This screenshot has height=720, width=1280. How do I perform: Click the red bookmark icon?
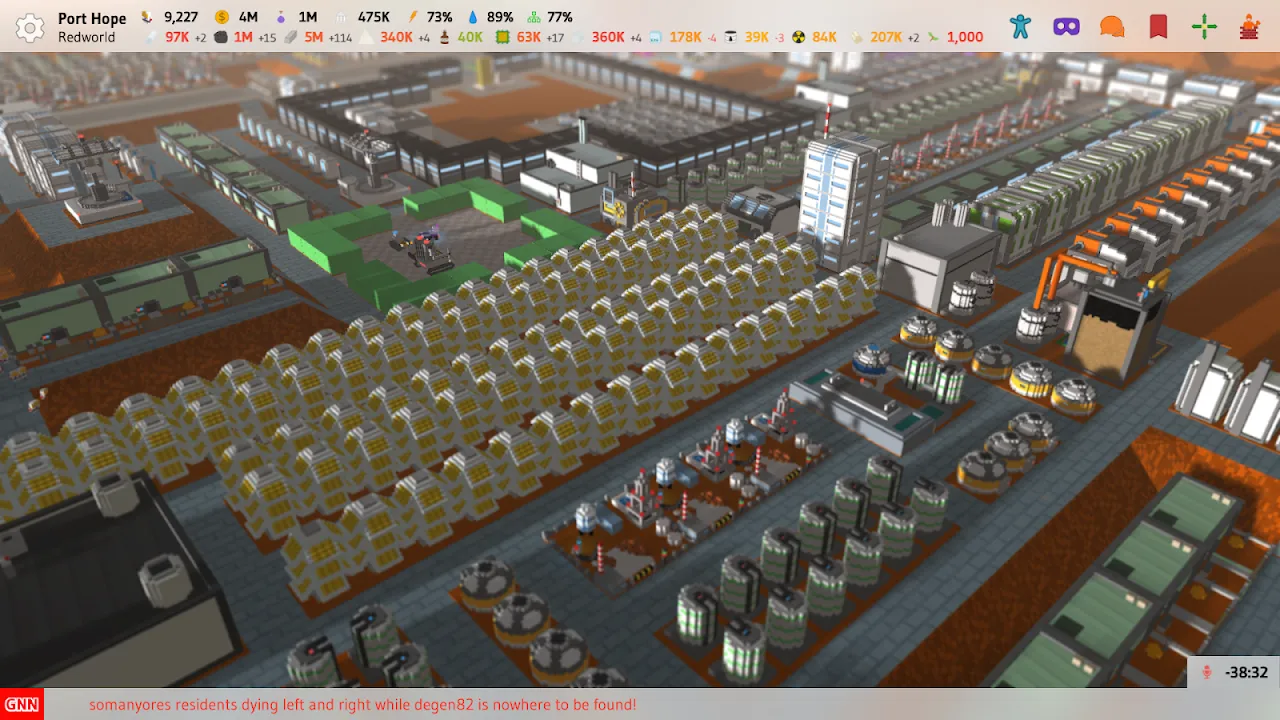[1158, 27]
